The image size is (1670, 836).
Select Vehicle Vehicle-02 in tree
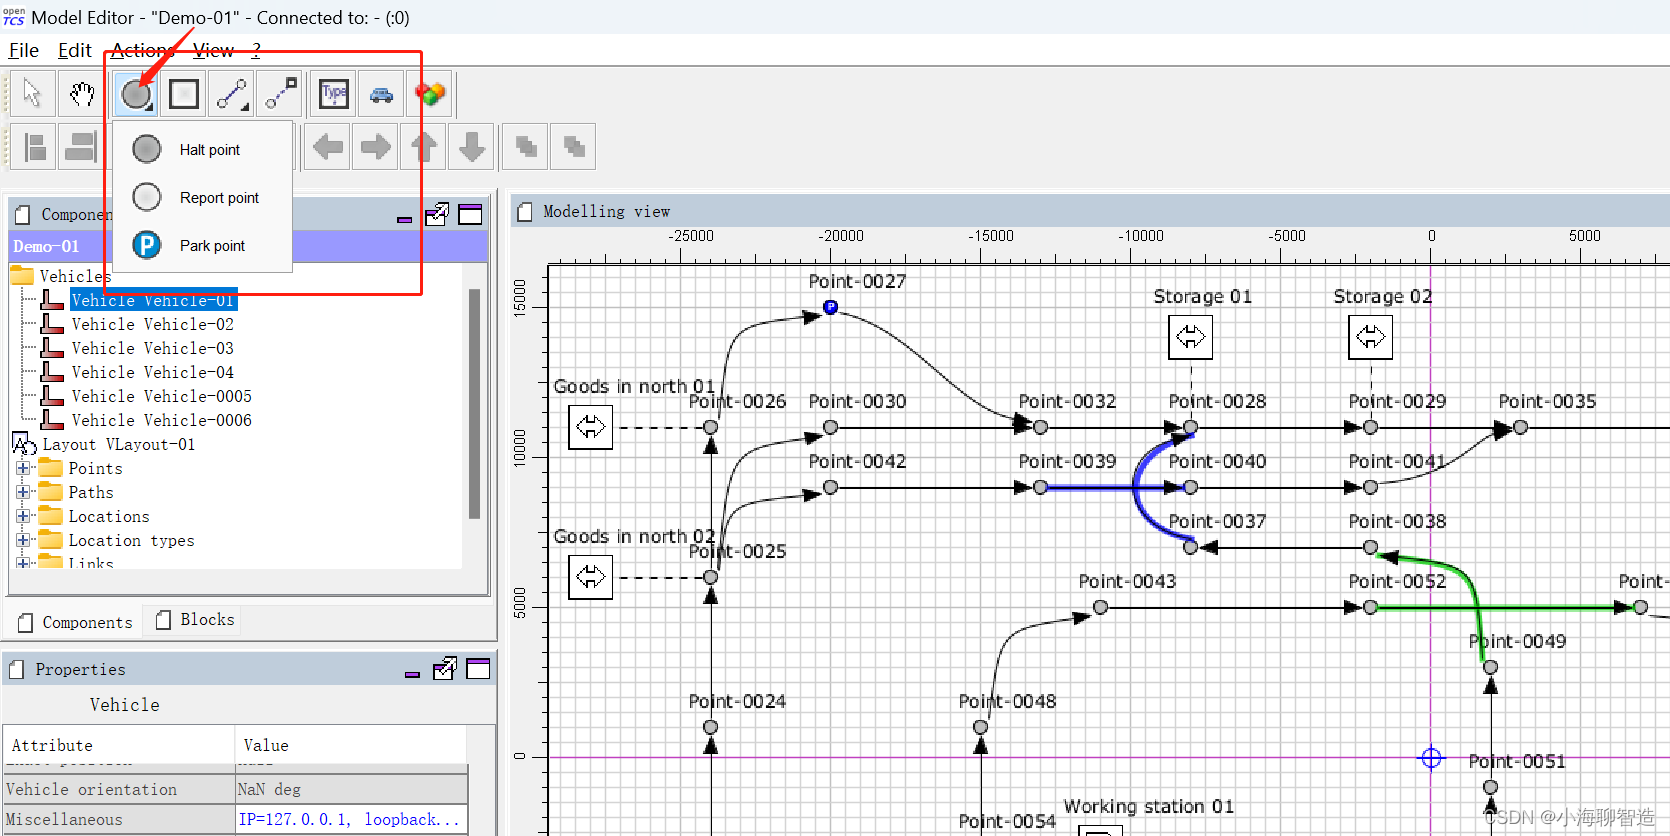click(152, 324)
